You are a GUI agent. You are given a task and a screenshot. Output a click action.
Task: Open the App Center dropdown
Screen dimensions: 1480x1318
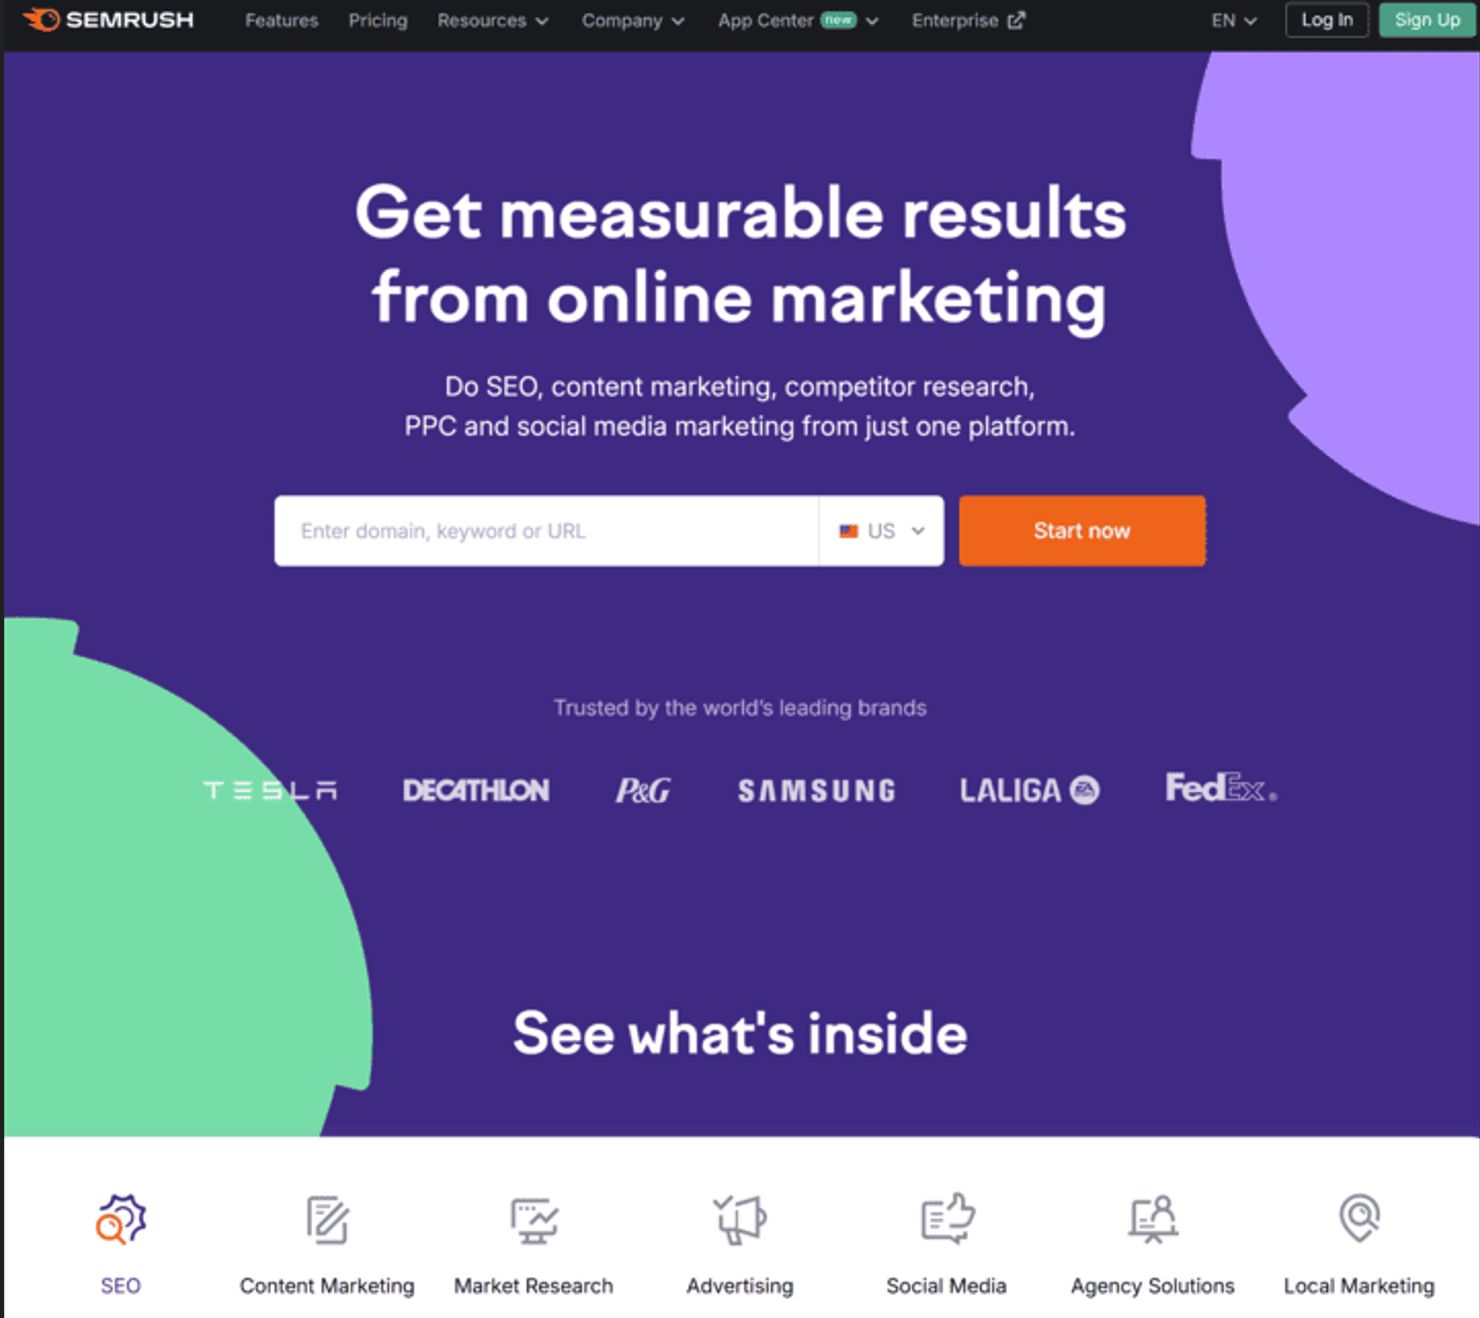coord(798,20)
